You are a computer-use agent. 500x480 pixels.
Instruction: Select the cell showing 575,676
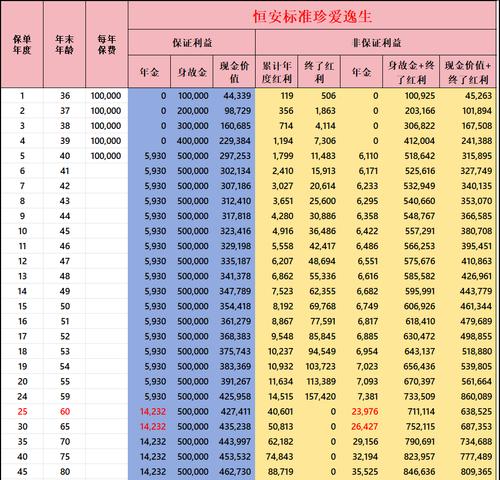tap(420, 261)
